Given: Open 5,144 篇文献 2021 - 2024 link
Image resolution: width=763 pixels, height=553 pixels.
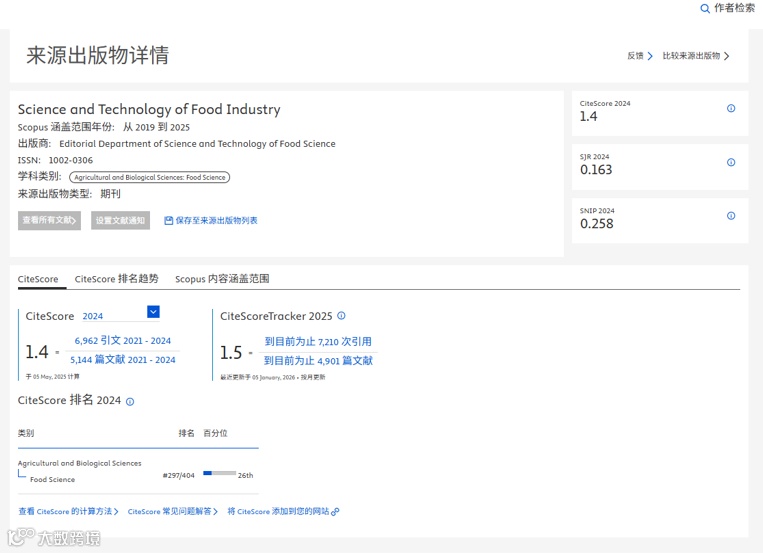Looking at the screenshot, I should (123, 360).
